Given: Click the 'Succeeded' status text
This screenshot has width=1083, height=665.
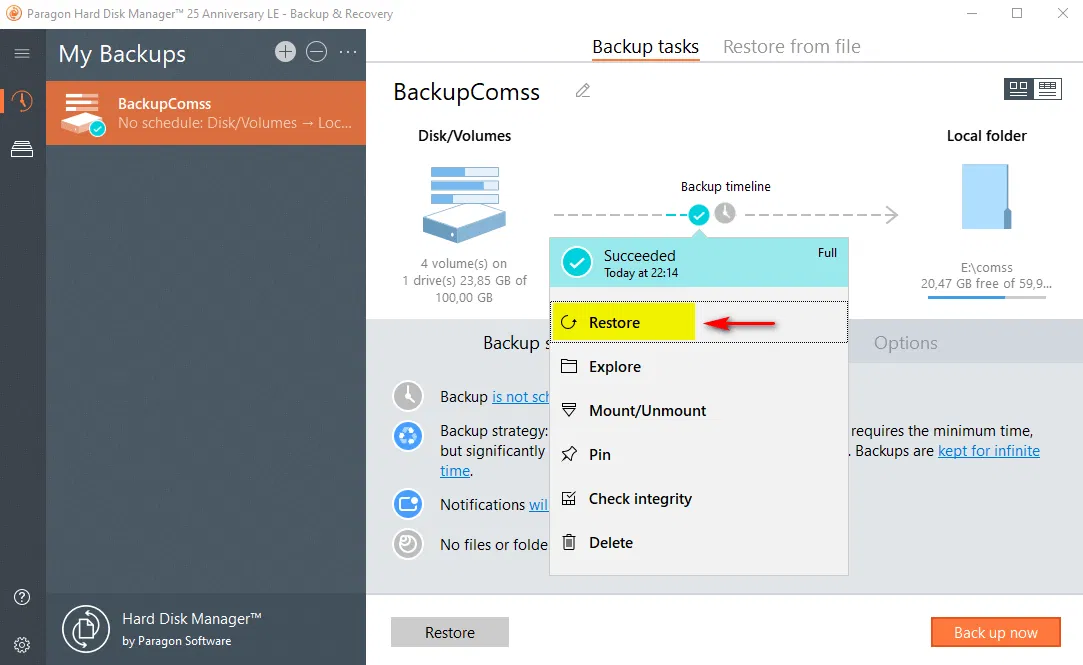Looking at the screenshot, I should tap(640, 256).
